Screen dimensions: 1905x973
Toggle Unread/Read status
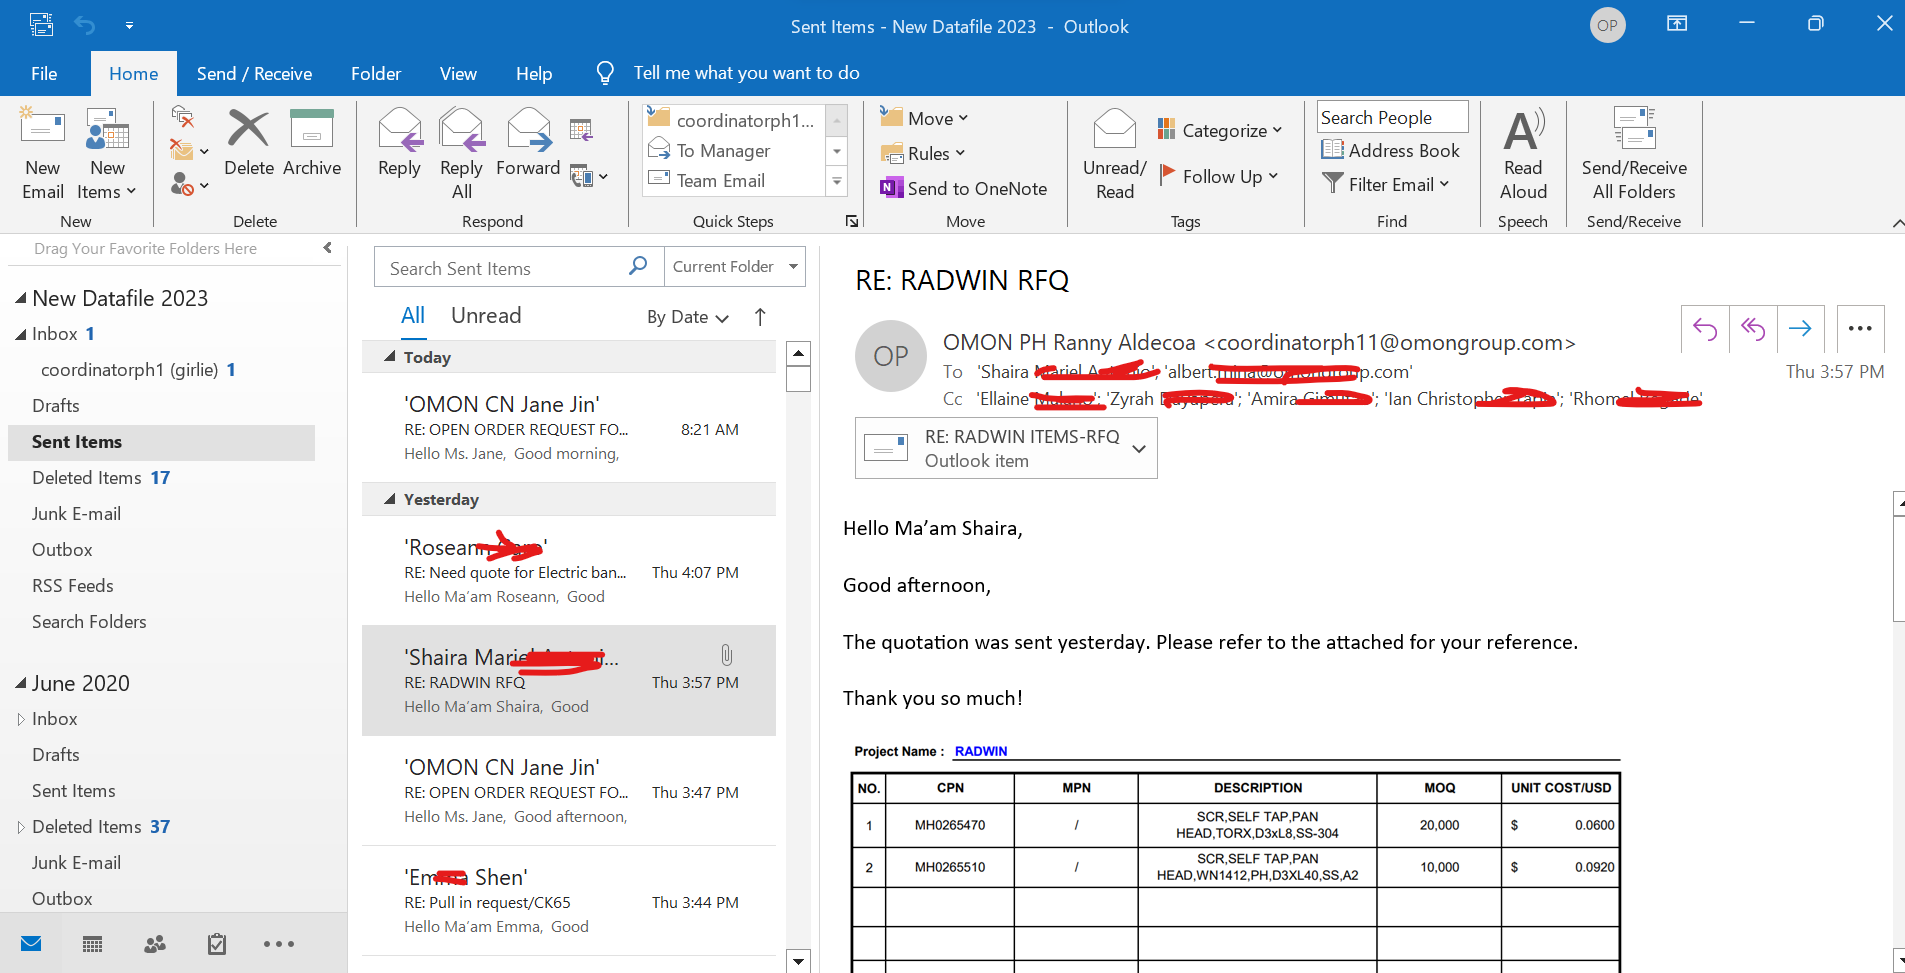tap(1114, 155)
